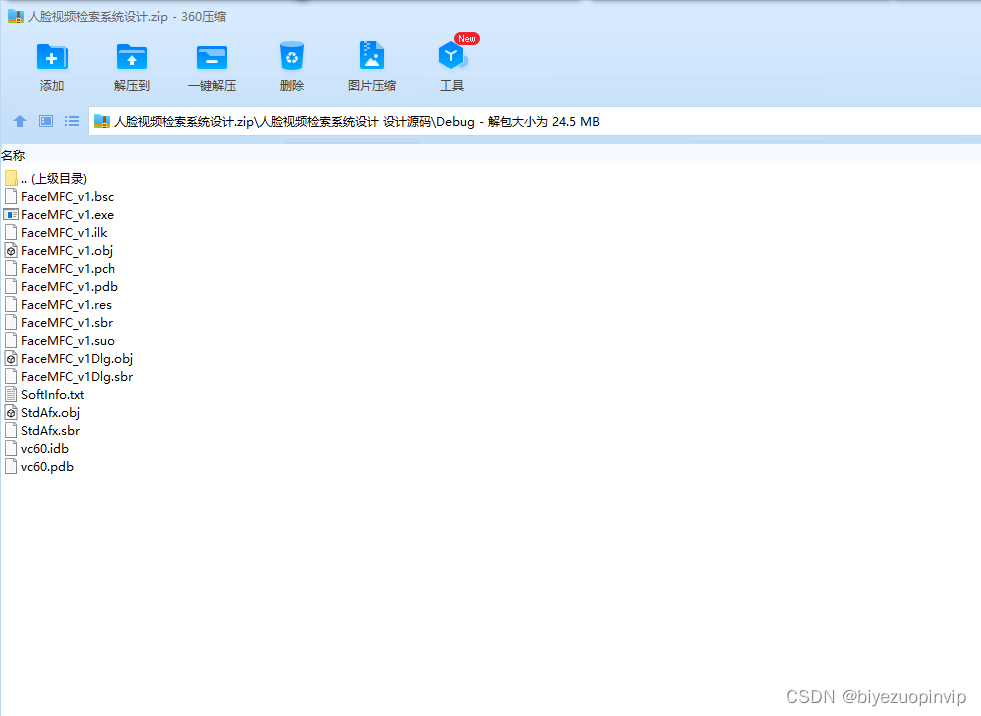Click the 解压到 (Extract to) icon
981x716 pixels.
pyautogui.click(x=131, y=58)
